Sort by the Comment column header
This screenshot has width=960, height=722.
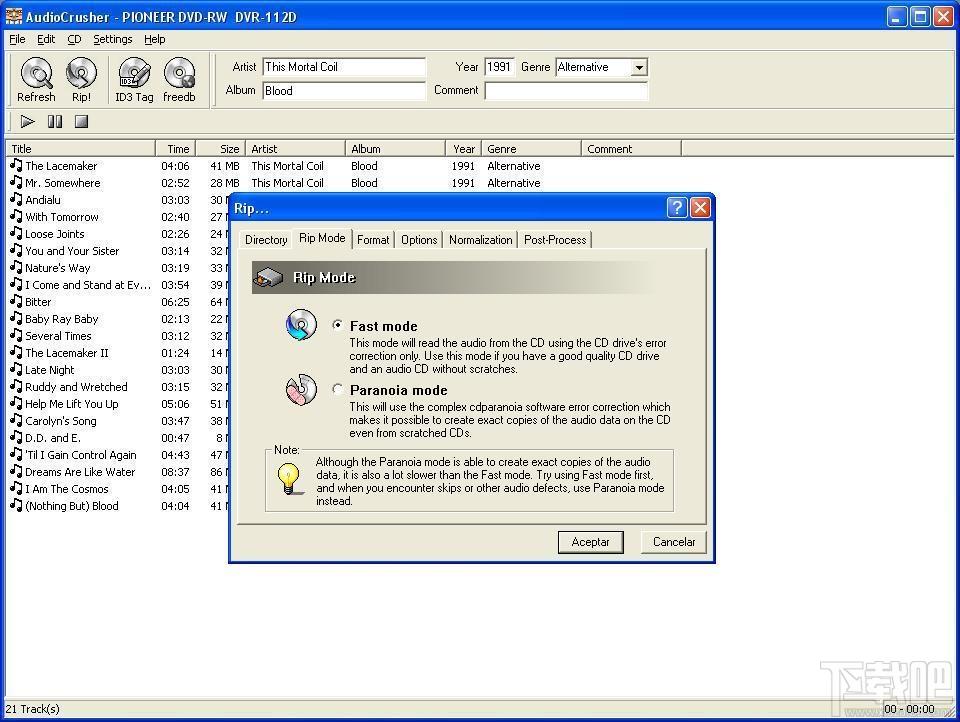pyautogui.click(x=631, y=149)
